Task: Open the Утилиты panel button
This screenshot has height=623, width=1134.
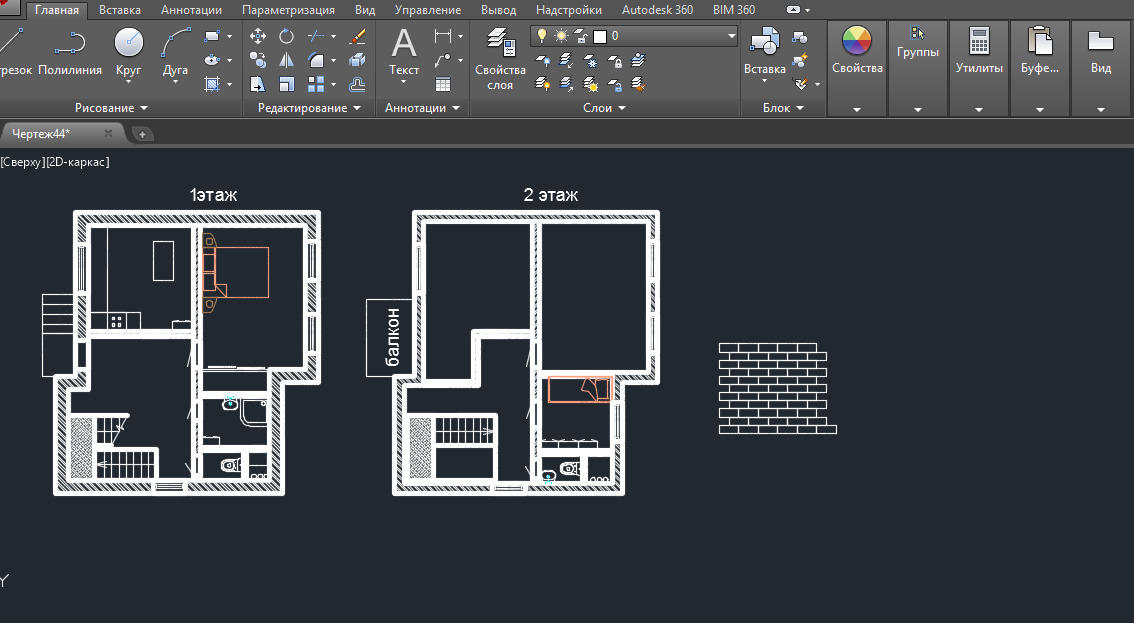Action: point(979,68)
